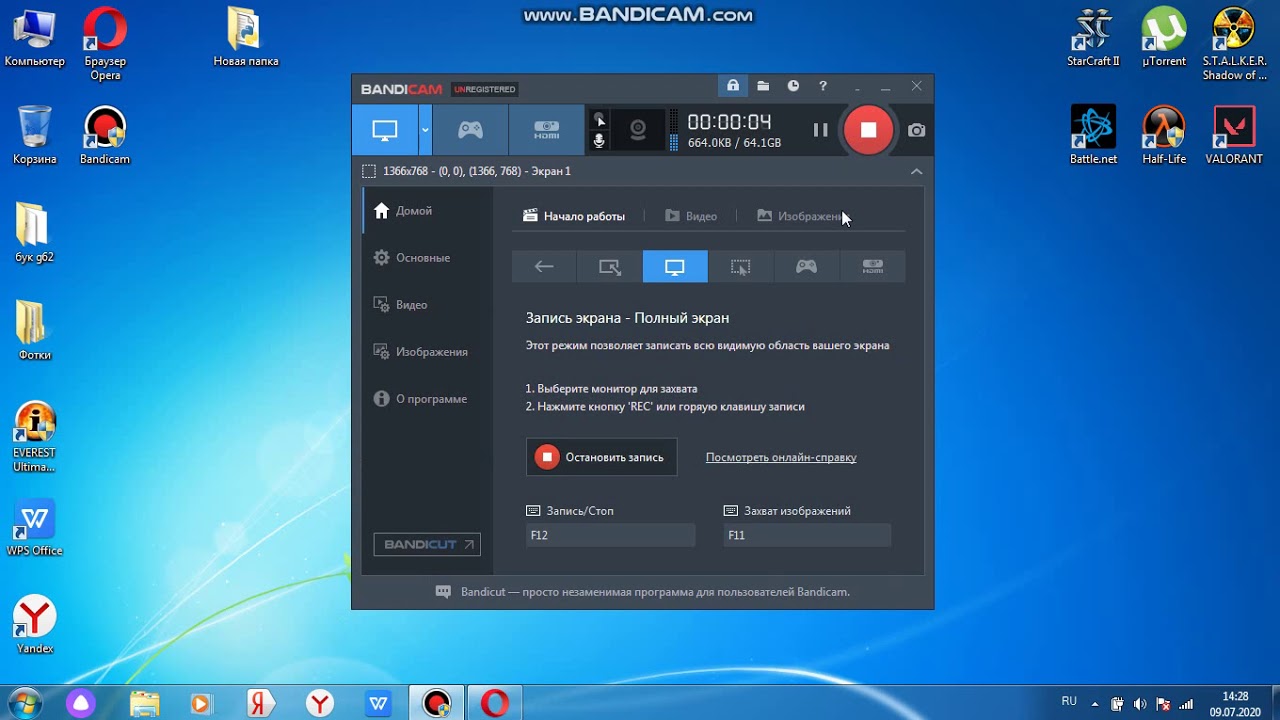Open Основные settings in sidebar
1280x720 pixels.
[x=427, y=258]
